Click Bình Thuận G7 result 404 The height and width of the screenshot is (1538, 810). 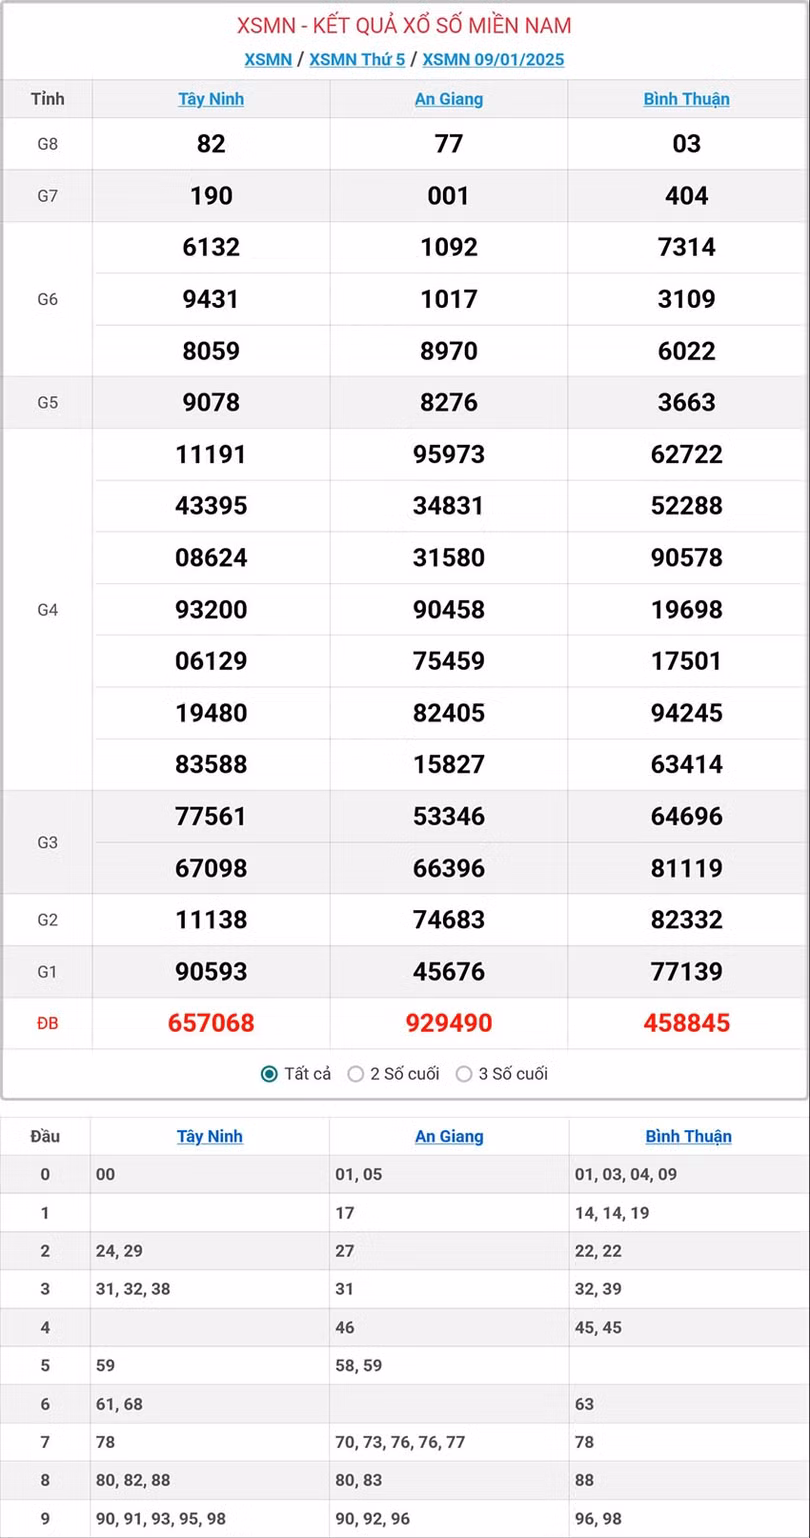[687, 196]
